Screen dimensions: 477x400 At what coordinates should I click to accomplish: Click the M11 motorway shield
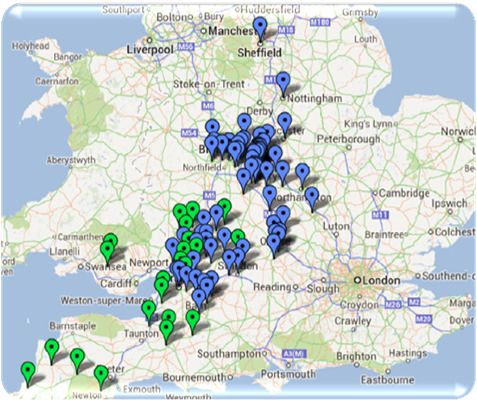coord(380,215)
